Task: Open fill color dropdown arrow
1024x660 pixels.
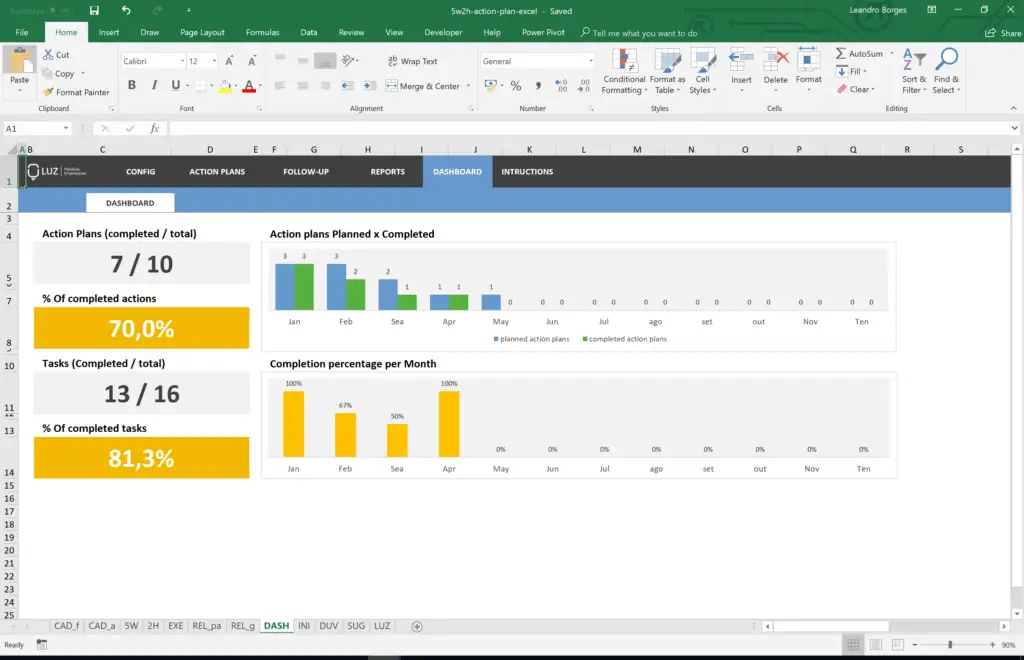Action: 236,86
